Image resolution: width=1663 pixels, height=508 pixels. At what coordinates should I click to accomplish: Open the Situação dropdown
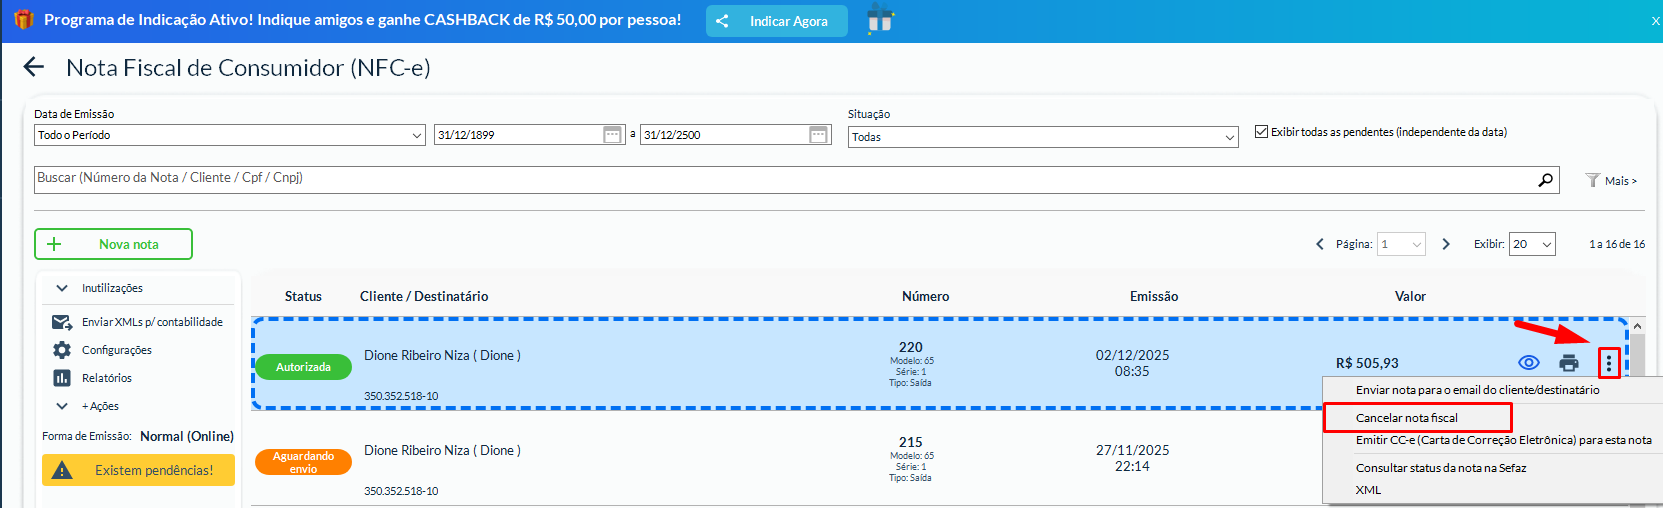(x=1044, y=137)
